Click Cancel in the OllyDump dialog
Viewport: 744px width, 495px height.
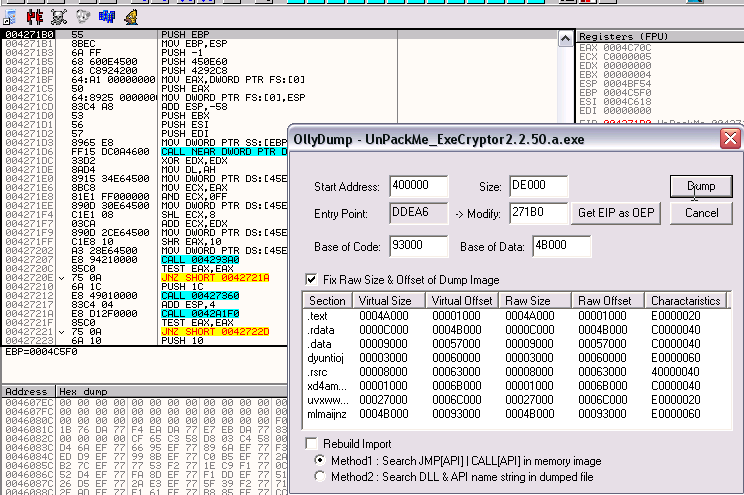[x=701, y=212]
